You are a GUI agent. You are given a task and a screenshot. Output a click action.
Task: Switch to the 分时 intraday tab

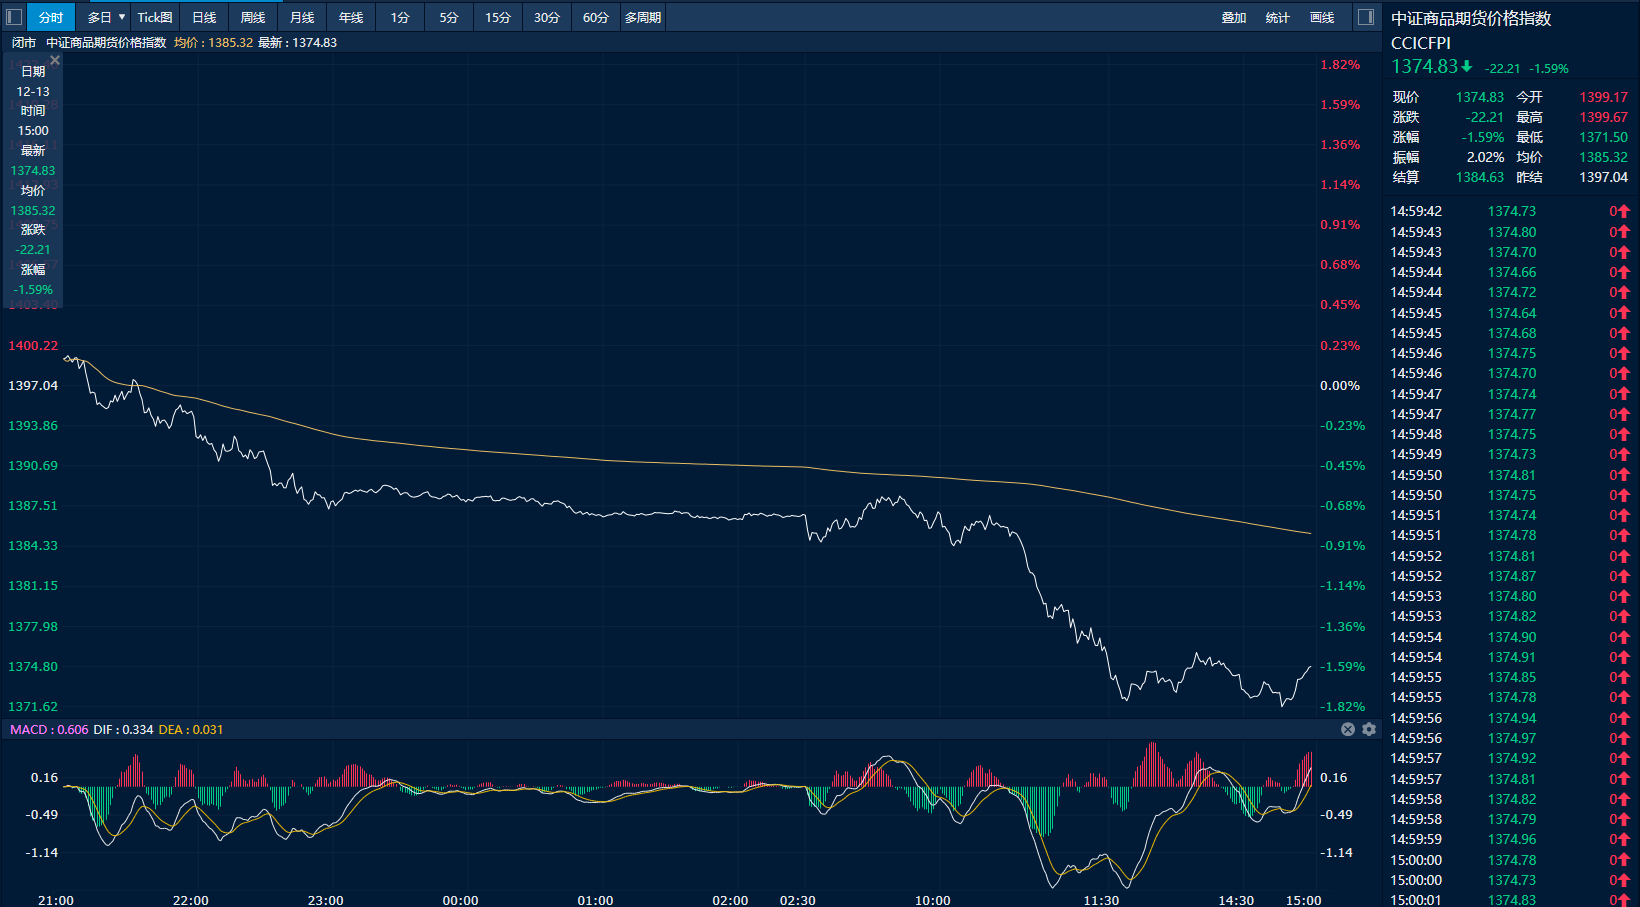[51, 17]
